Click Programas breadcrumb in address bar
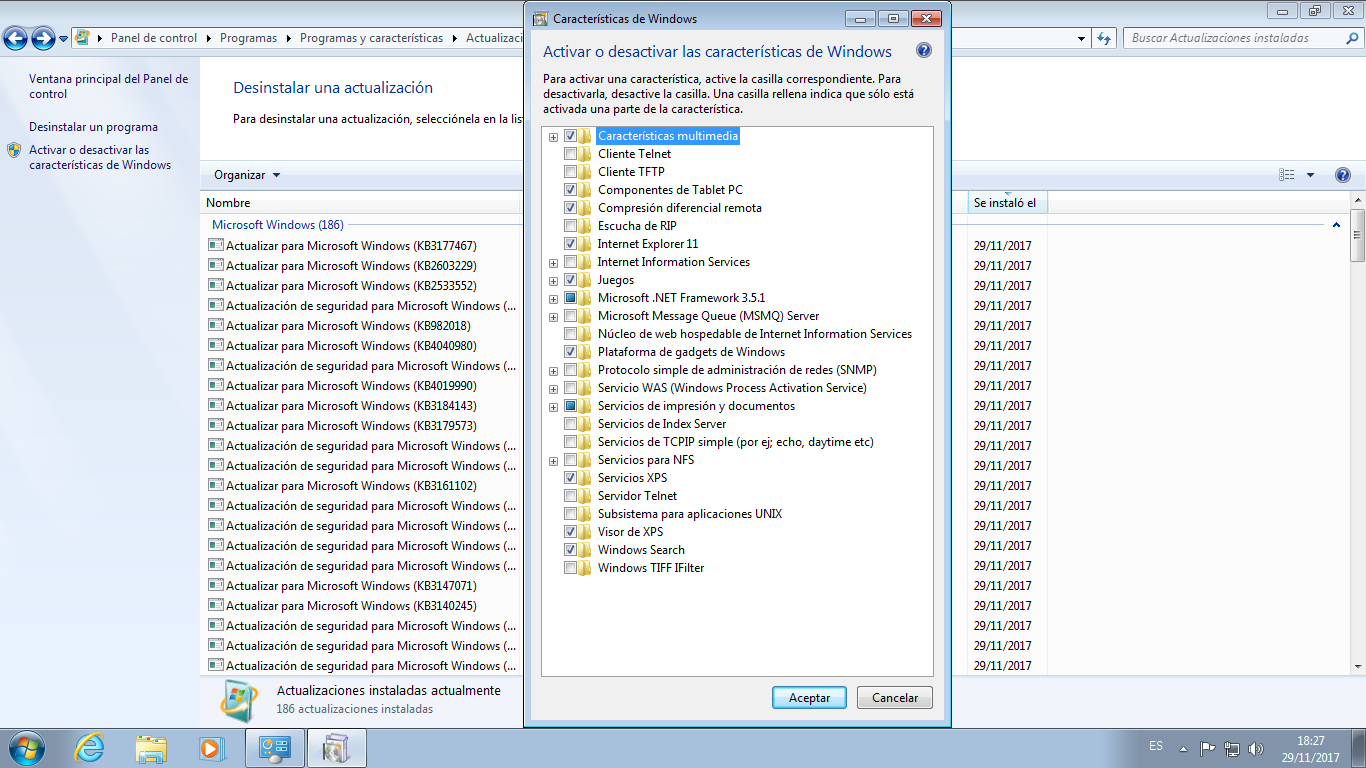1366x768 pixels. point(248,38)
